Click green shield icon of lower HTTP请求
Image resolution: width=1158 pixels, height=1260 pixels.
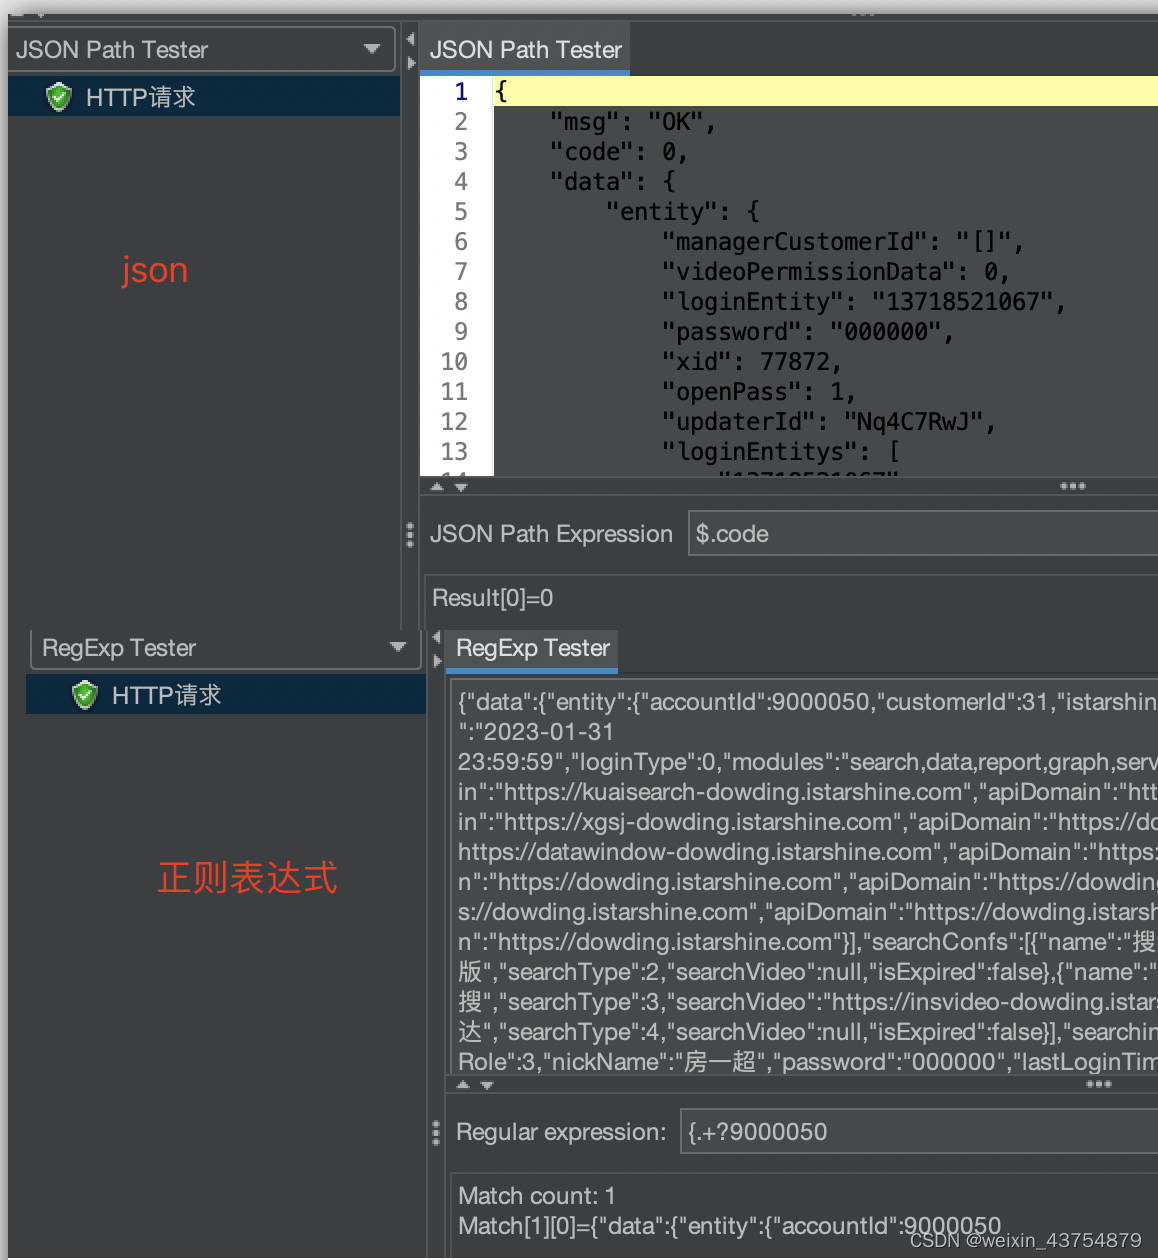click(85, 694)
